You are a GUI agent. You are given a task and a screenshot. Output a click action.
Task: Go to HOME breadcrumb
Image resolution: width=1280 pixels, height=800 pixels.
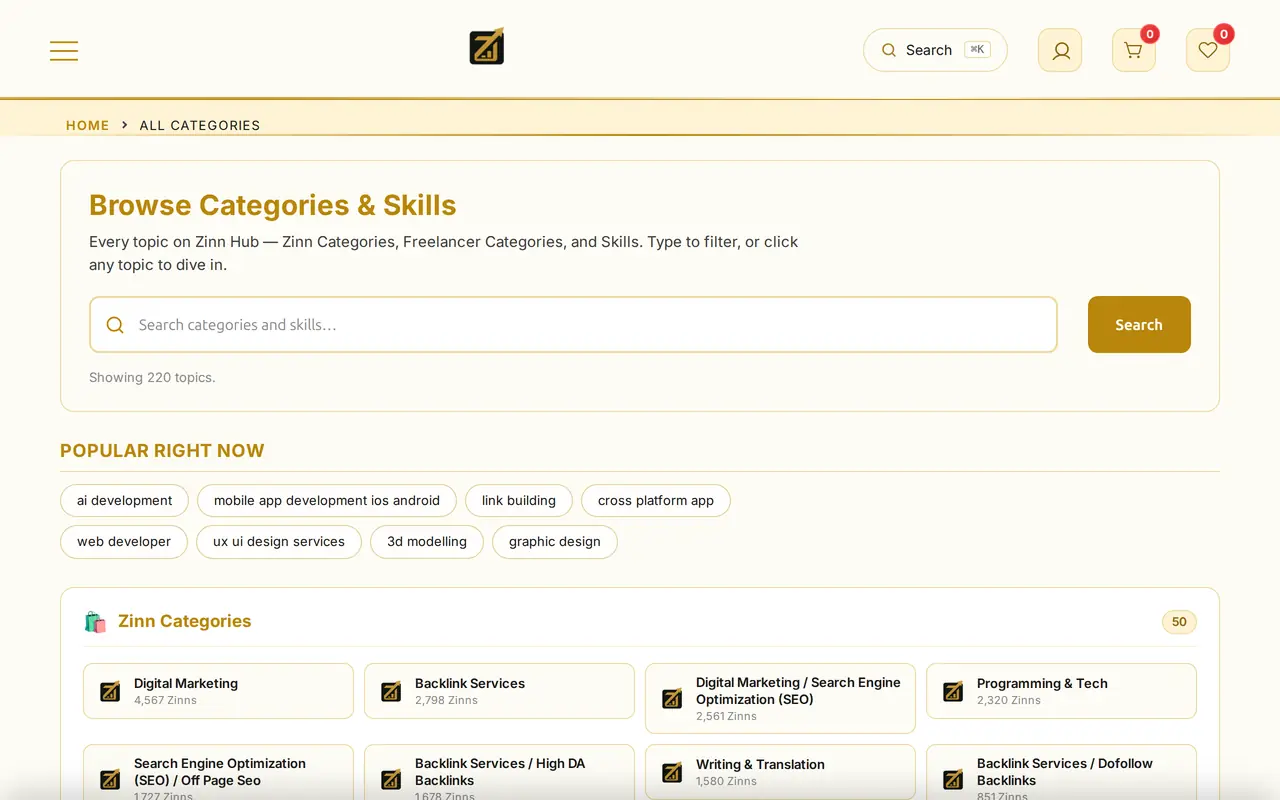[x=88, y=125]
